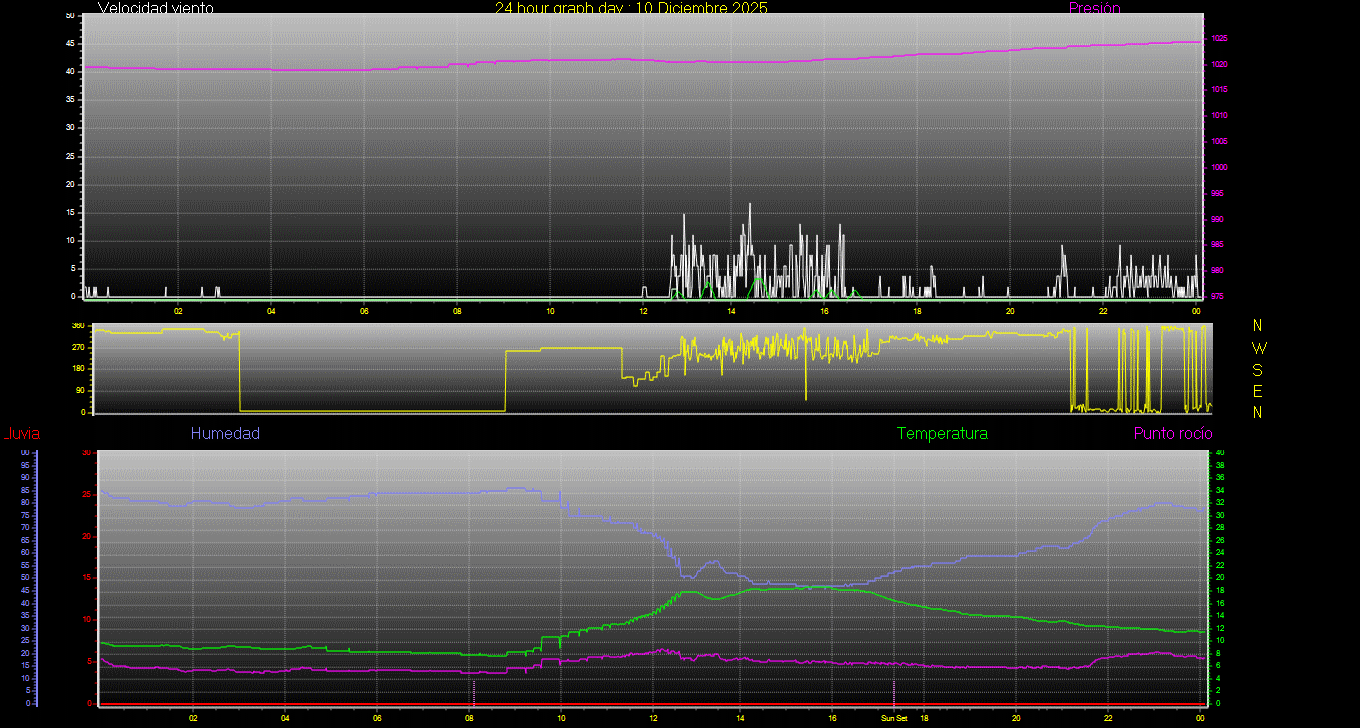Click the red 'Lluvia' legend label

click(x=21, y=434)
